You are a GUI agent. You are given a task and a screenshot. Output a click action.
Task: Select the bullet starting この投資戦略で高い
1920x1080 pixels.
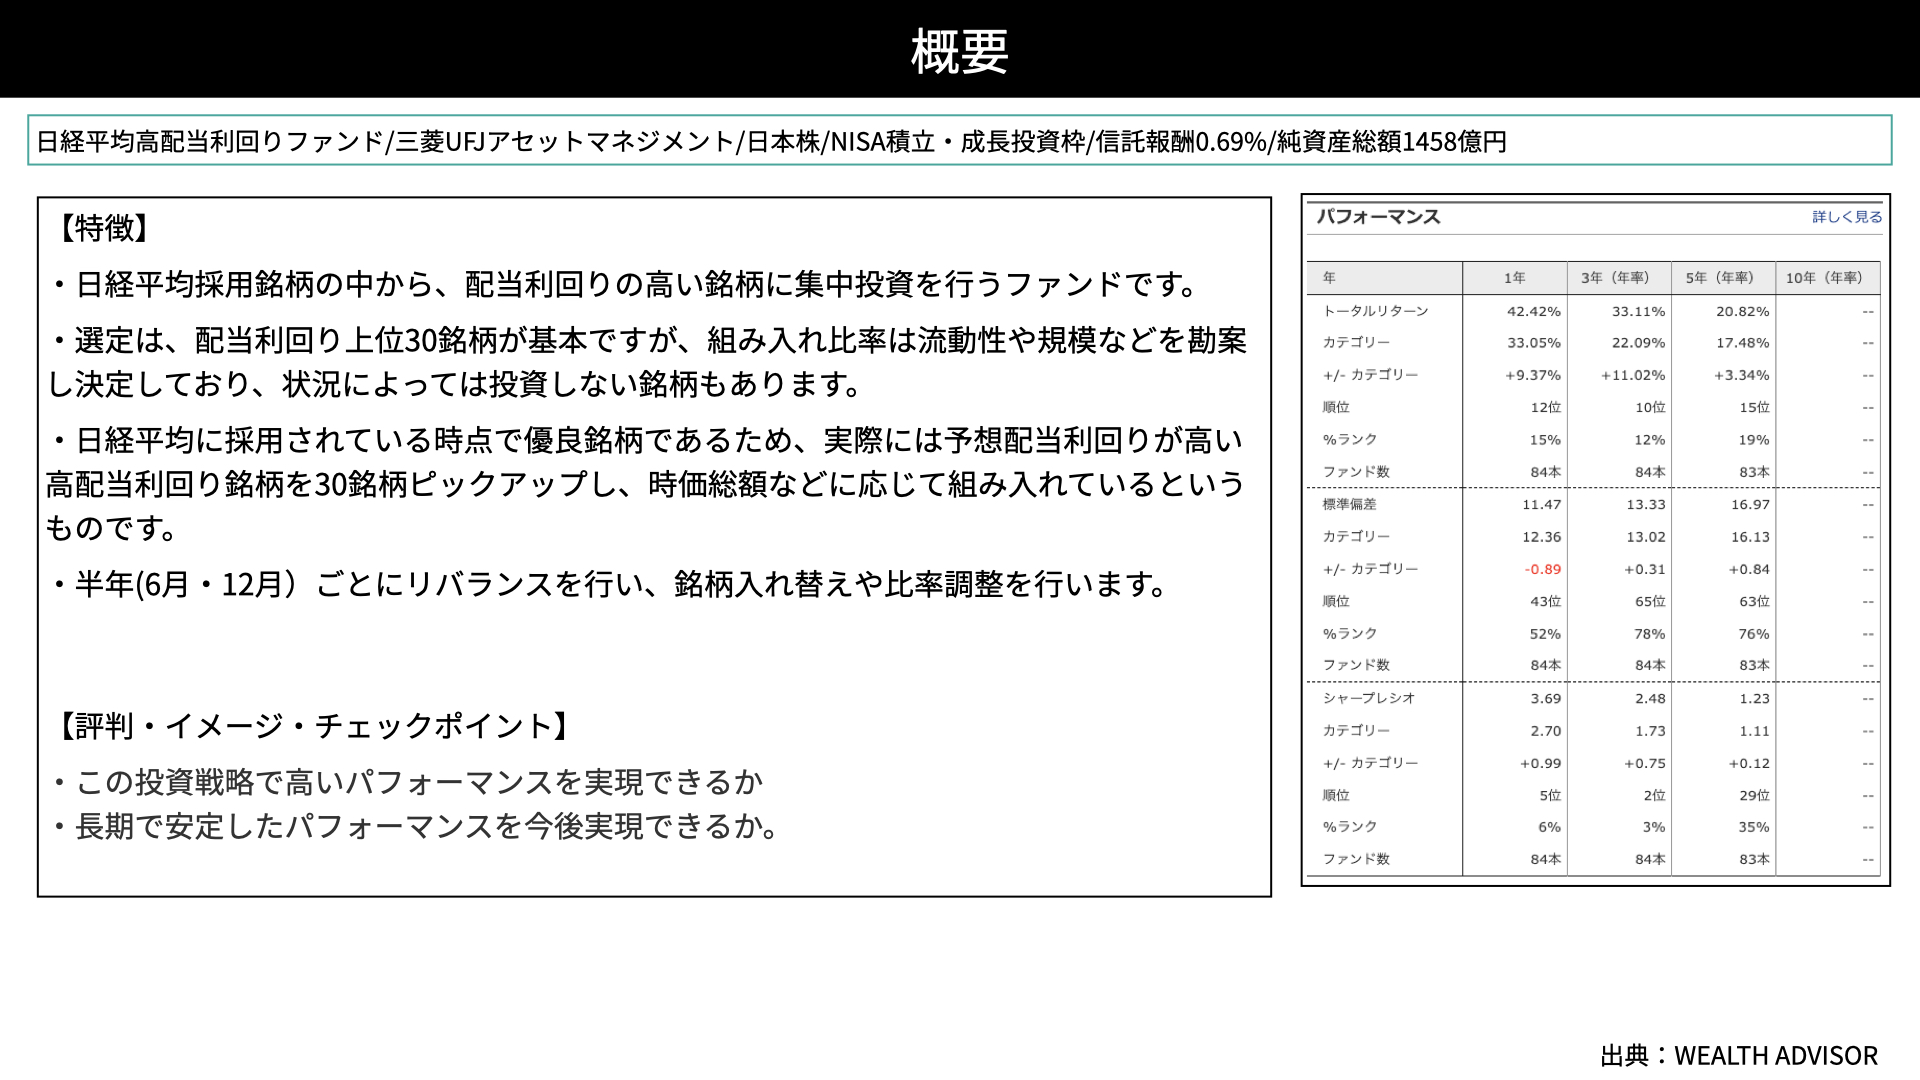point(405,782)
